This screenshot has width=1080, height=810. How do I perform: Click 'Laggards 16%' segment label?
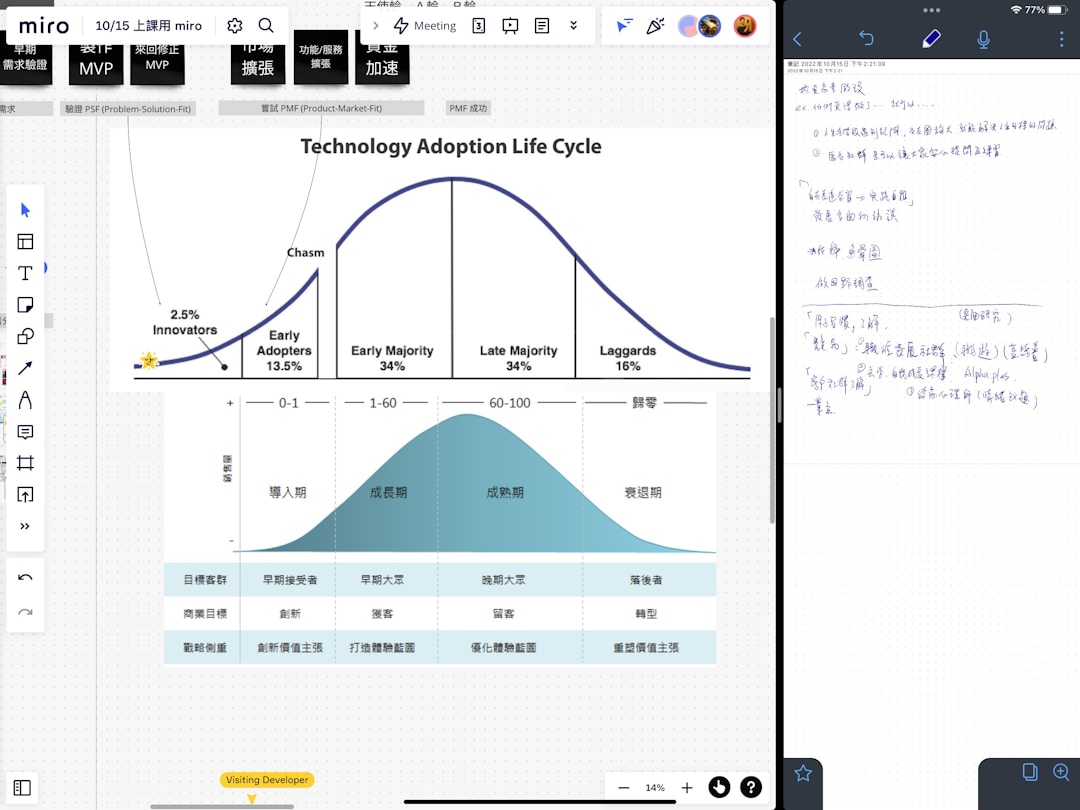click(x=627, y=357)
